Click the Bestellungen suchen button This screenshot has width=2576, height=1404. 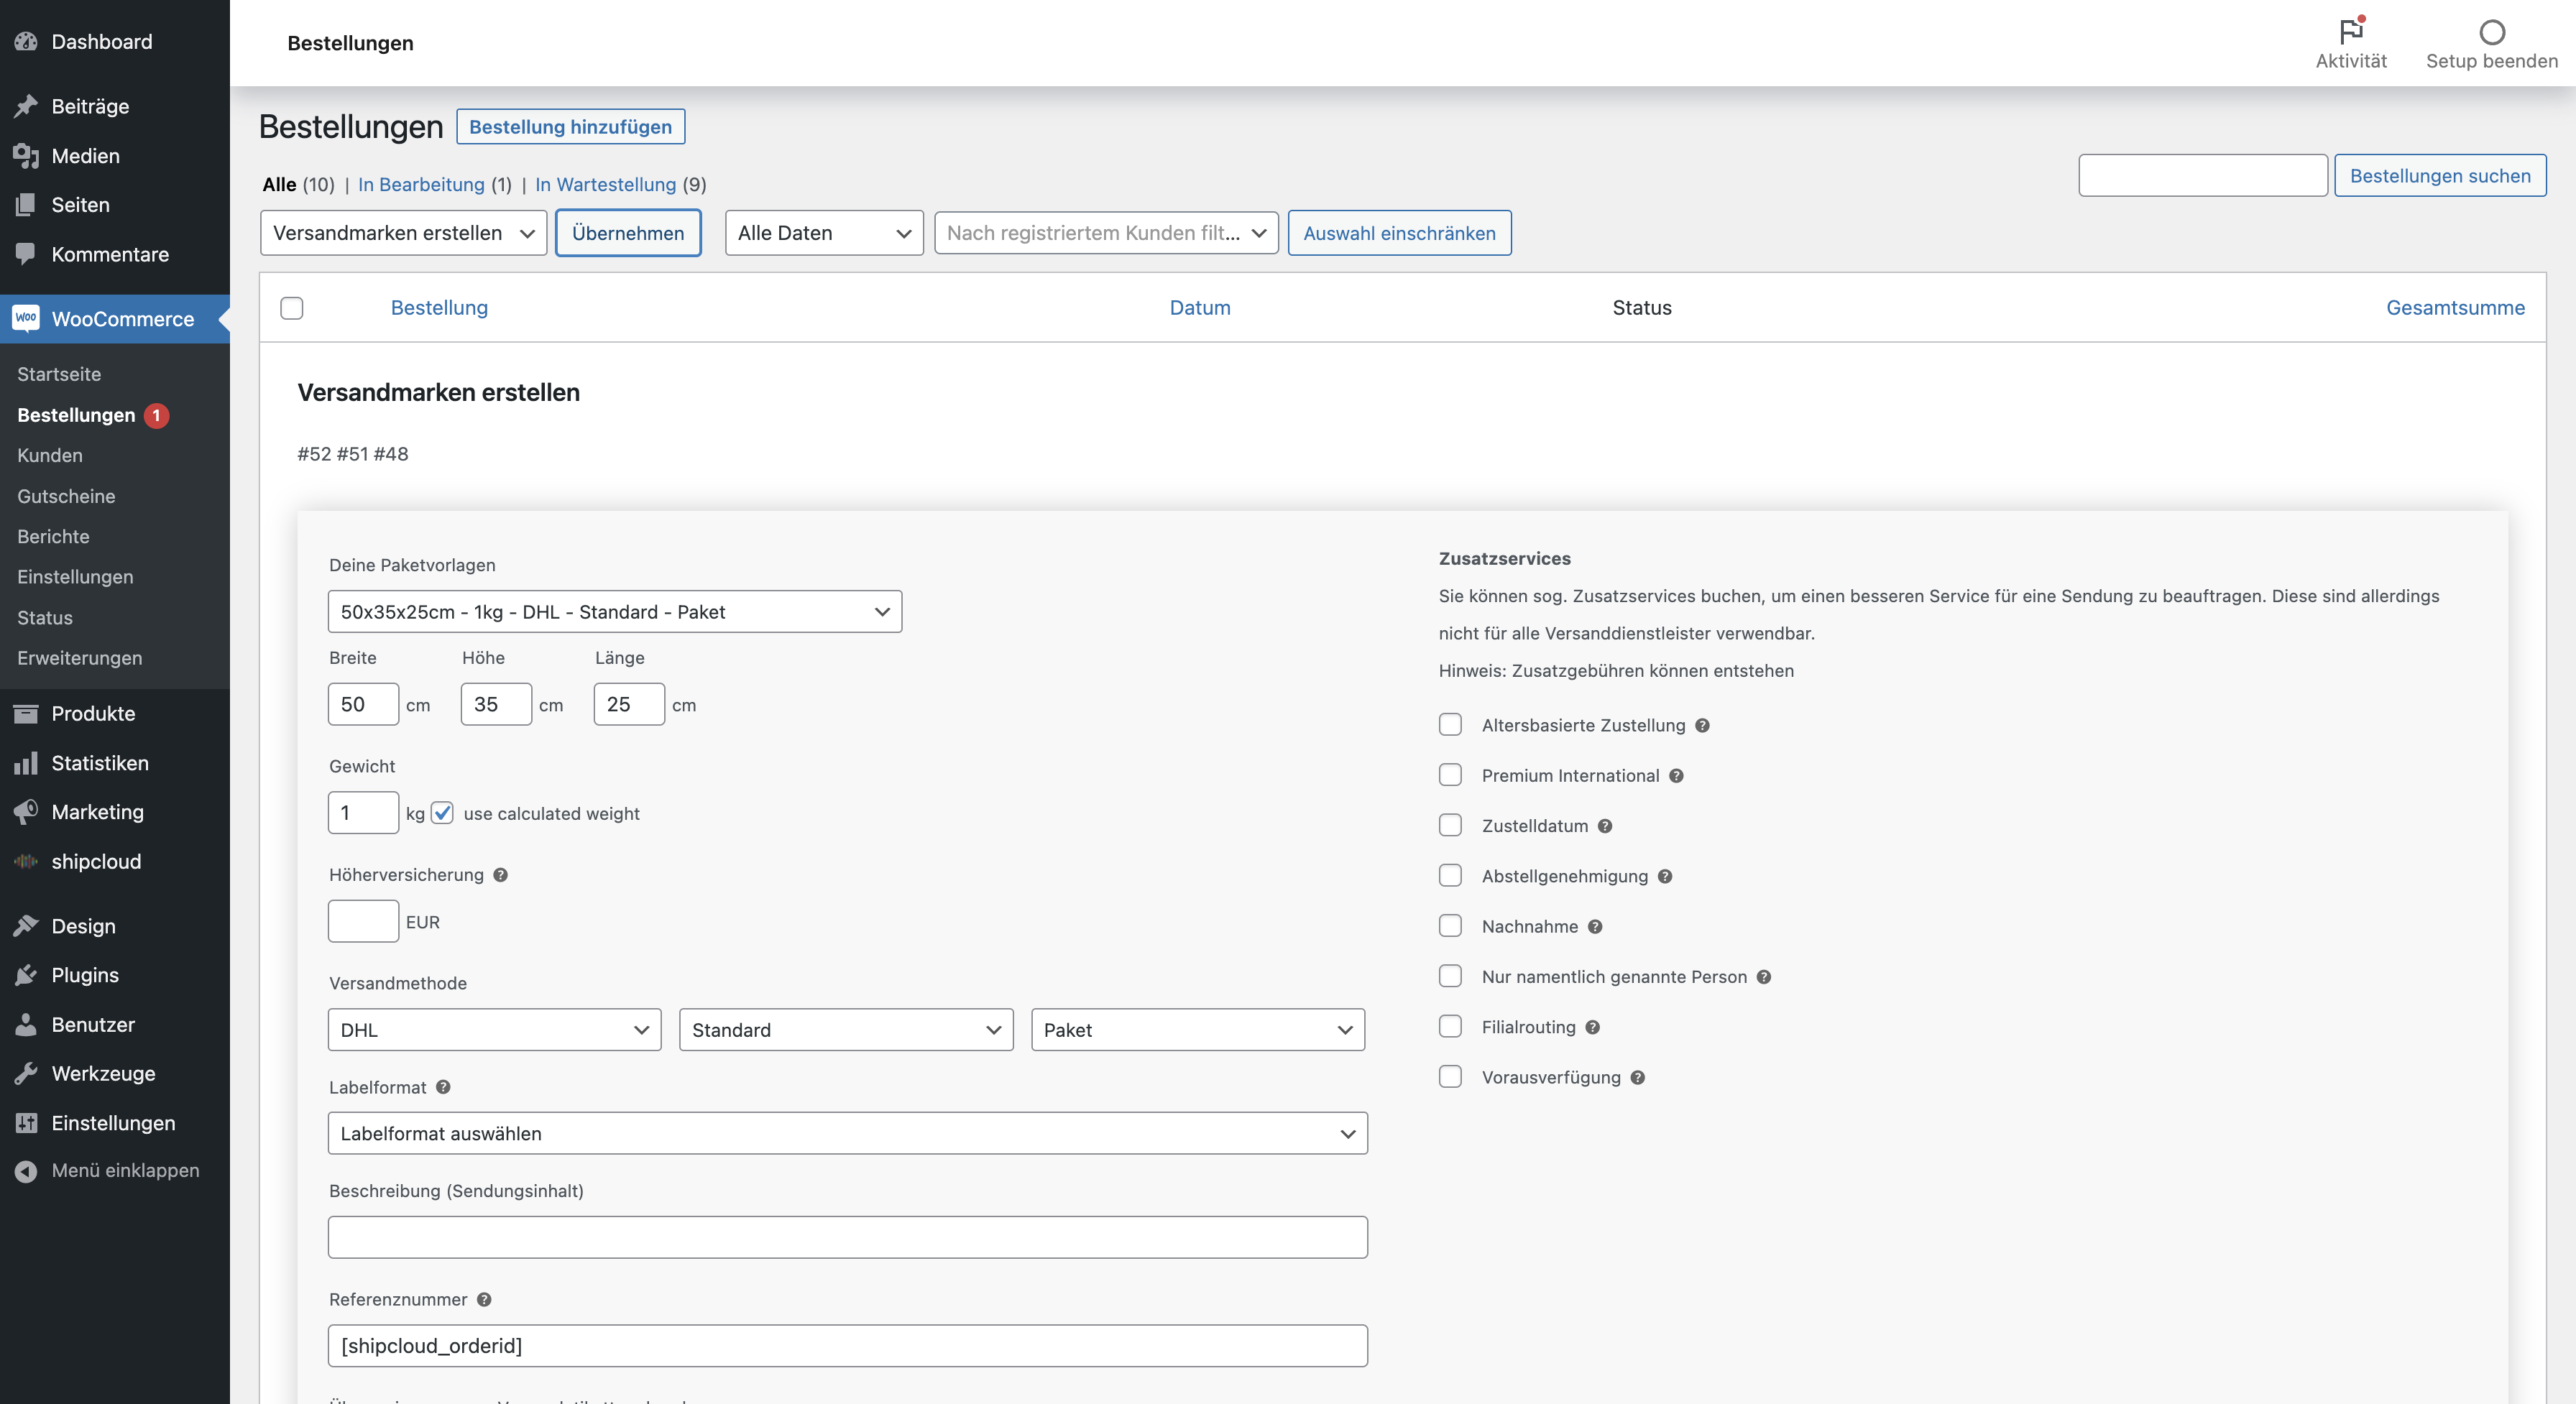(x=2439, y=175)
